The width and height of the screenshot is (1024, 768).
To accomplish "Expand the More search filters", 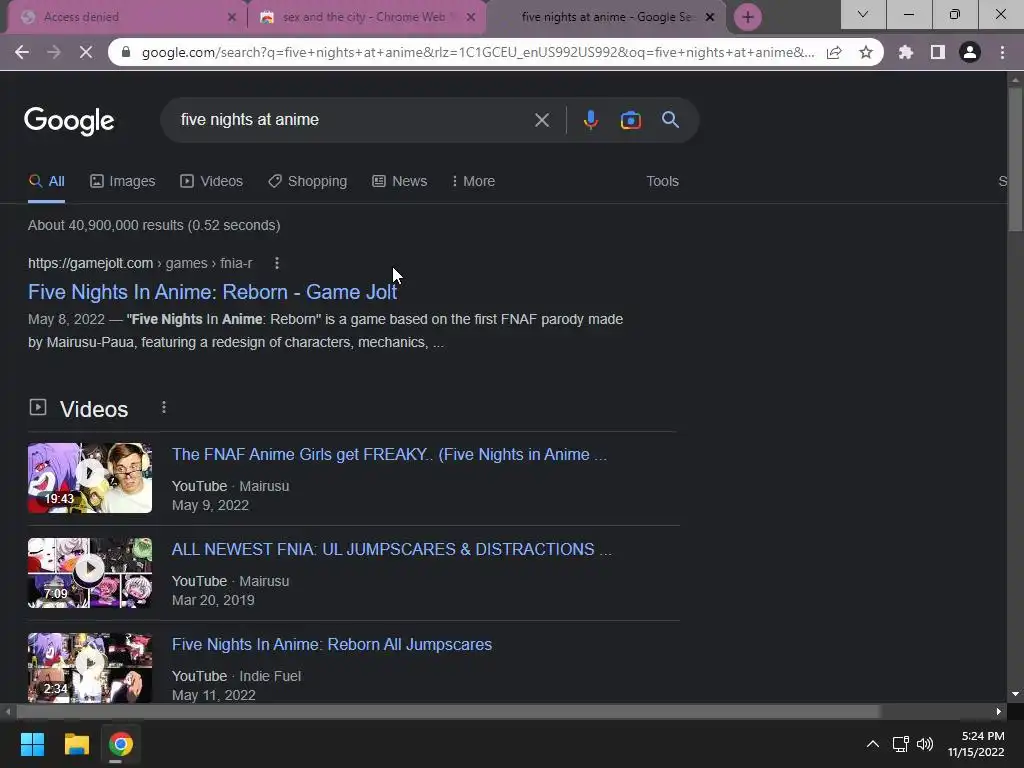I will [x=473, y=182].
